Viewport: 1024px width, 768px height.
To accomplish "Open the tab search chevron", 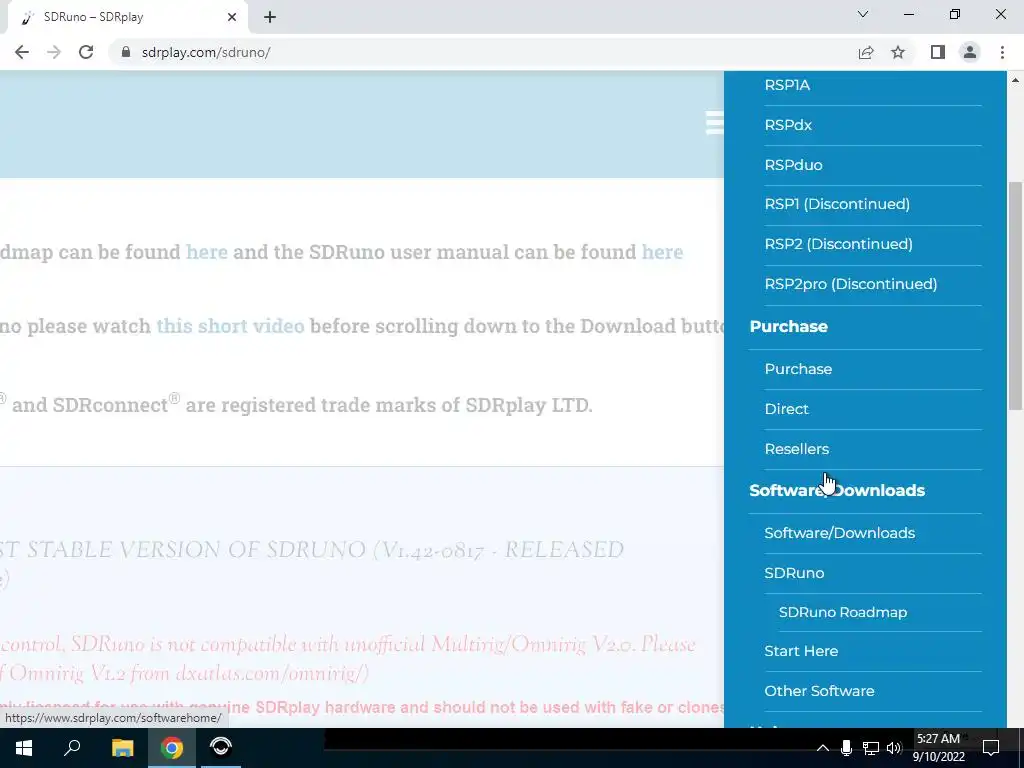I will [863, 14].
